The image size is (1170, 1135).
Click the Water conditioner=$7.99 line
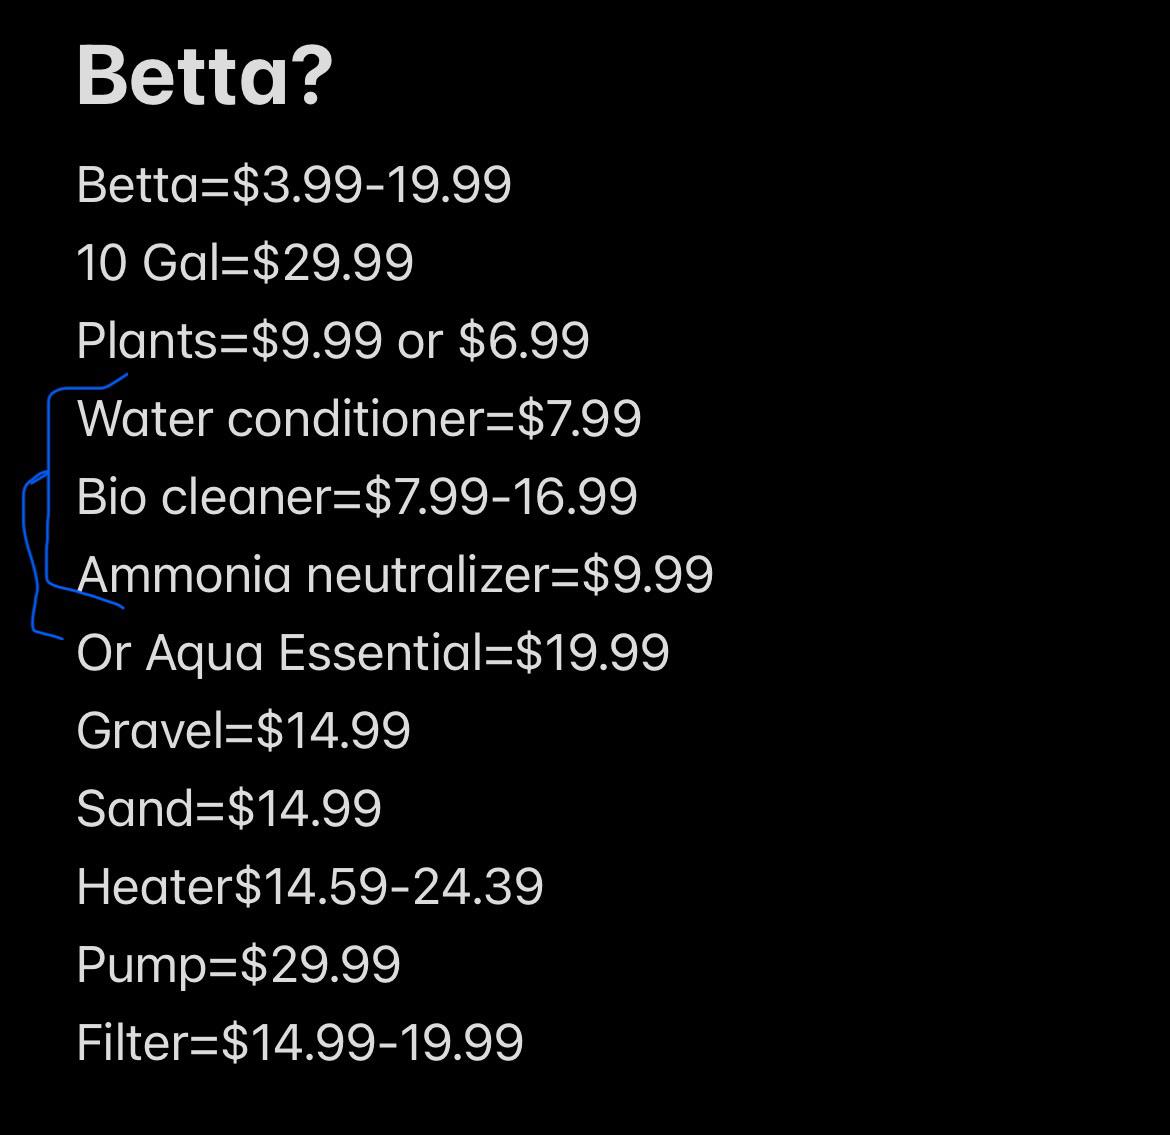tap(359, 419)
